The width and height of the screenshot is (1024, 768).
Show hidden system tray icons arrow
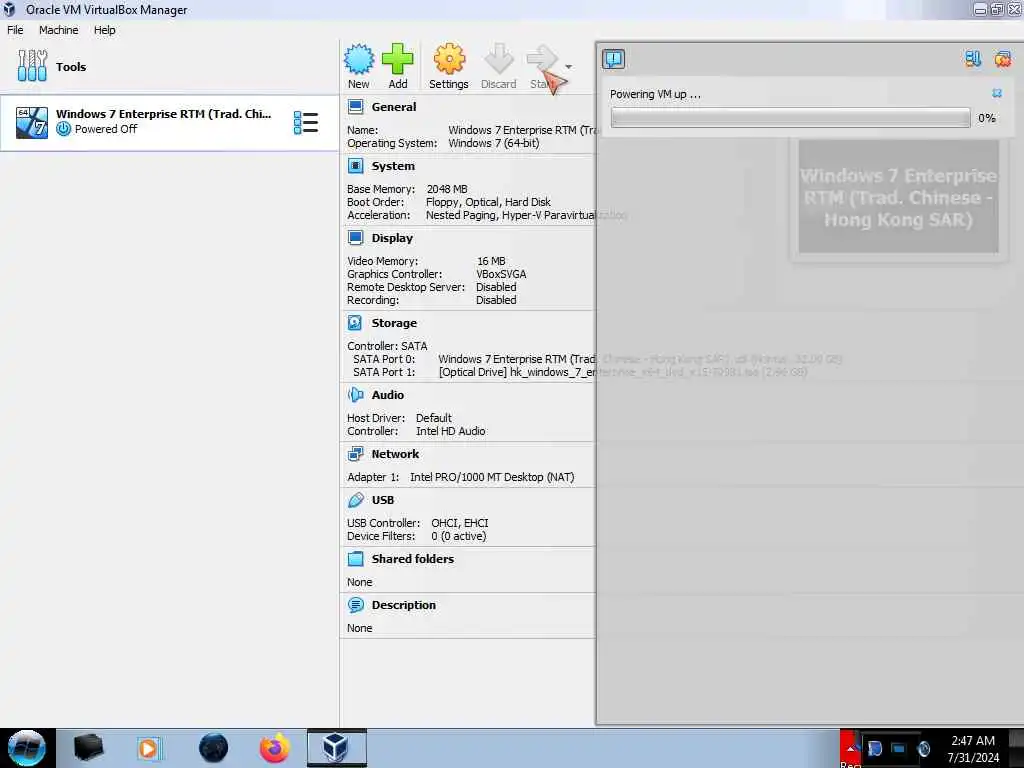(850, 748)
